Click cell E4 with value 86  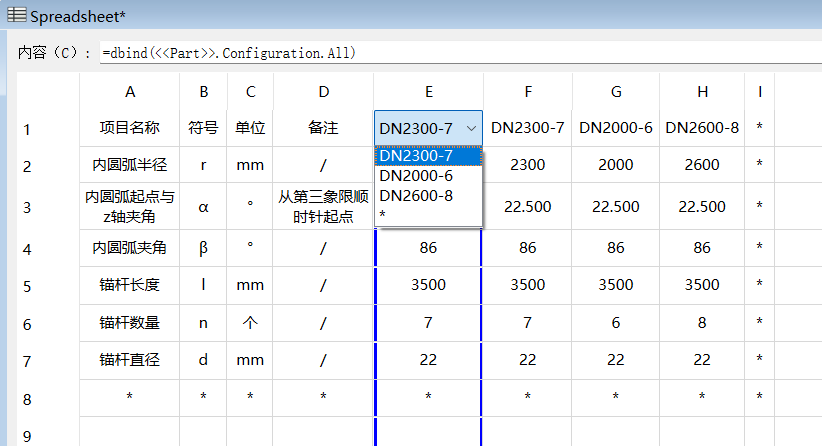pyautogui.click(x=428, y=248)
